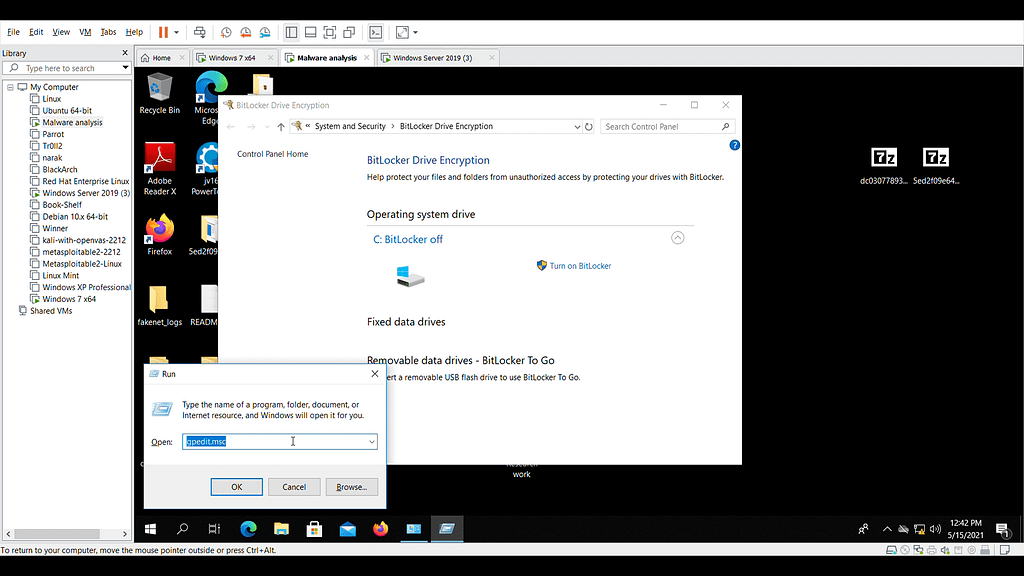Toggle the library sidebar view button
This screenshot has height=576, width=1024.
pyautogui.click(x=291, y=32)
